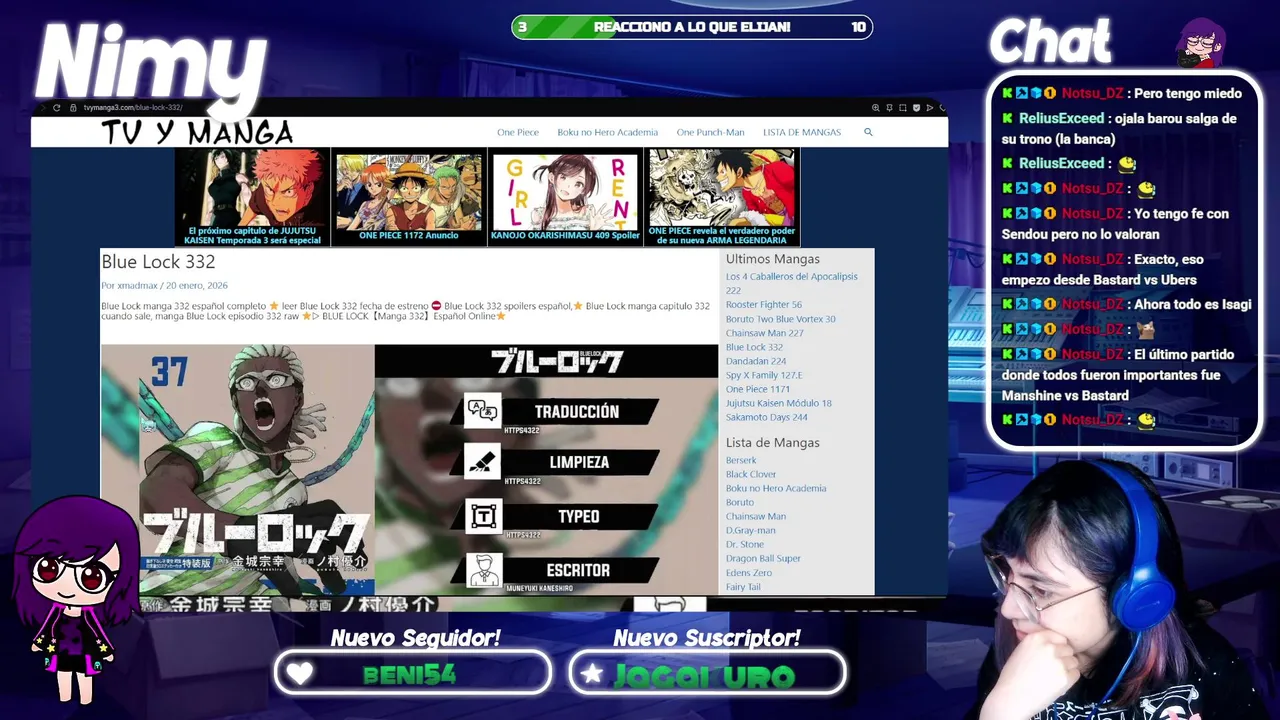The width and height of the screenshot is (1280, 720).
Task: Open Sakamoto Days 244 link
Action: click(x=767, y=417)
